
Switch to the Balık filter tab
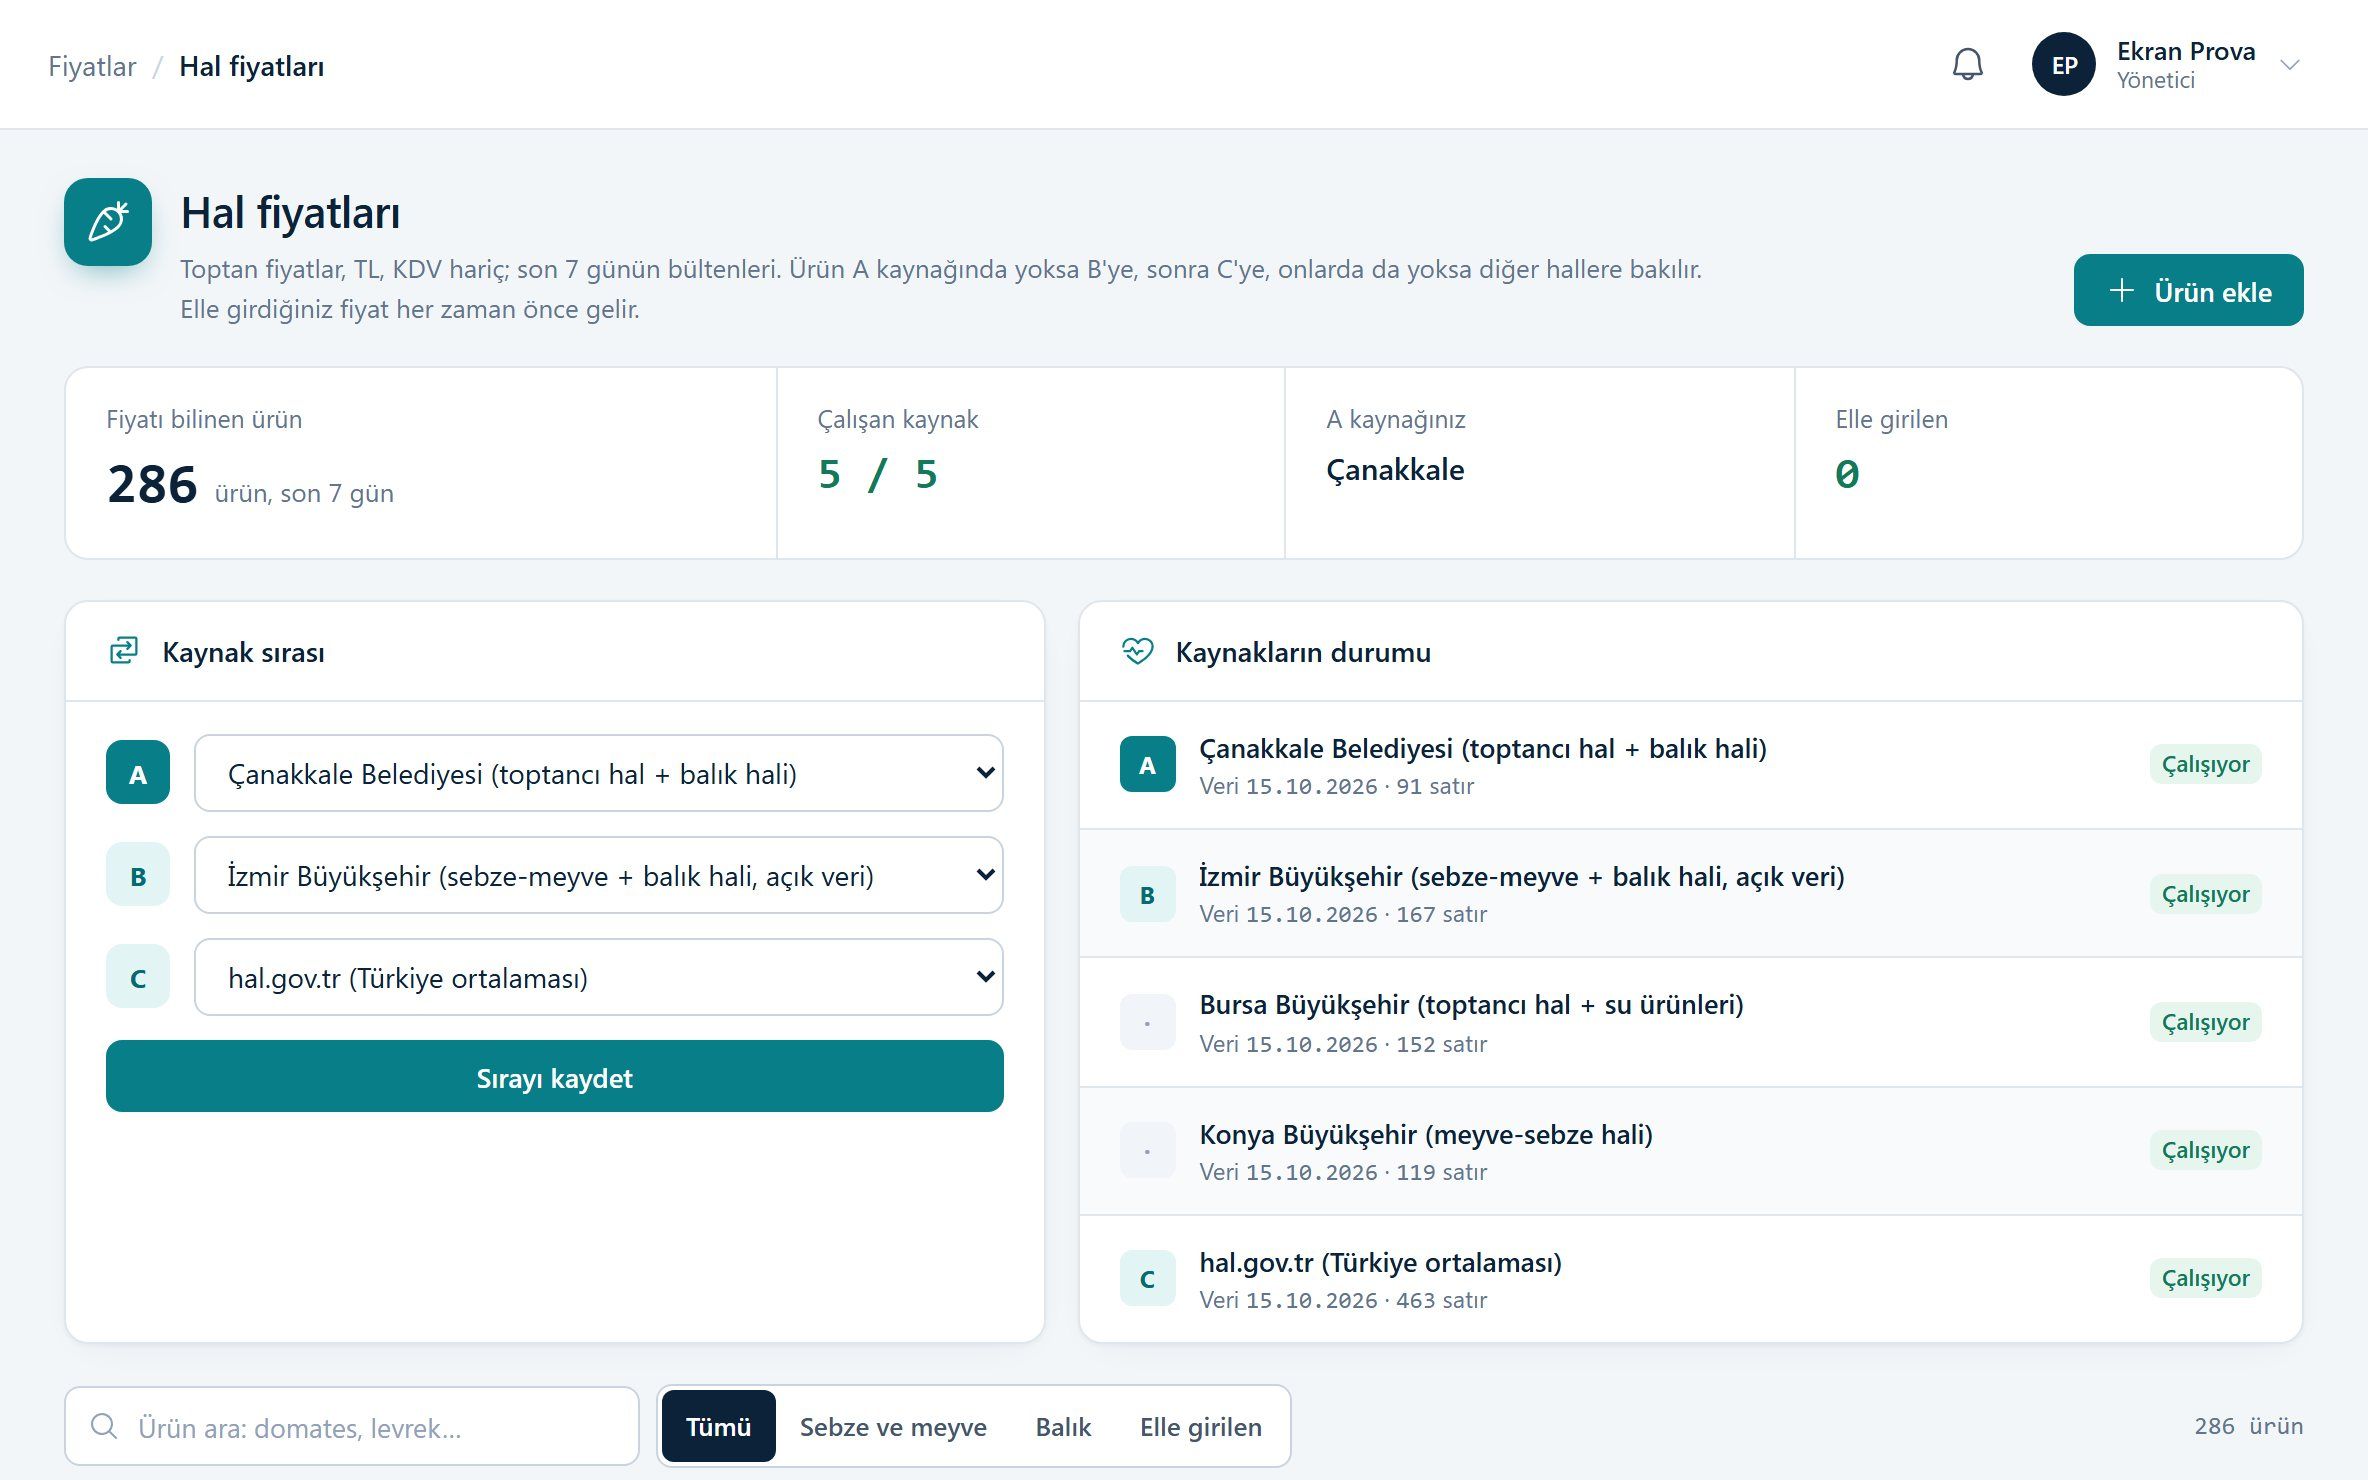1063,1426
